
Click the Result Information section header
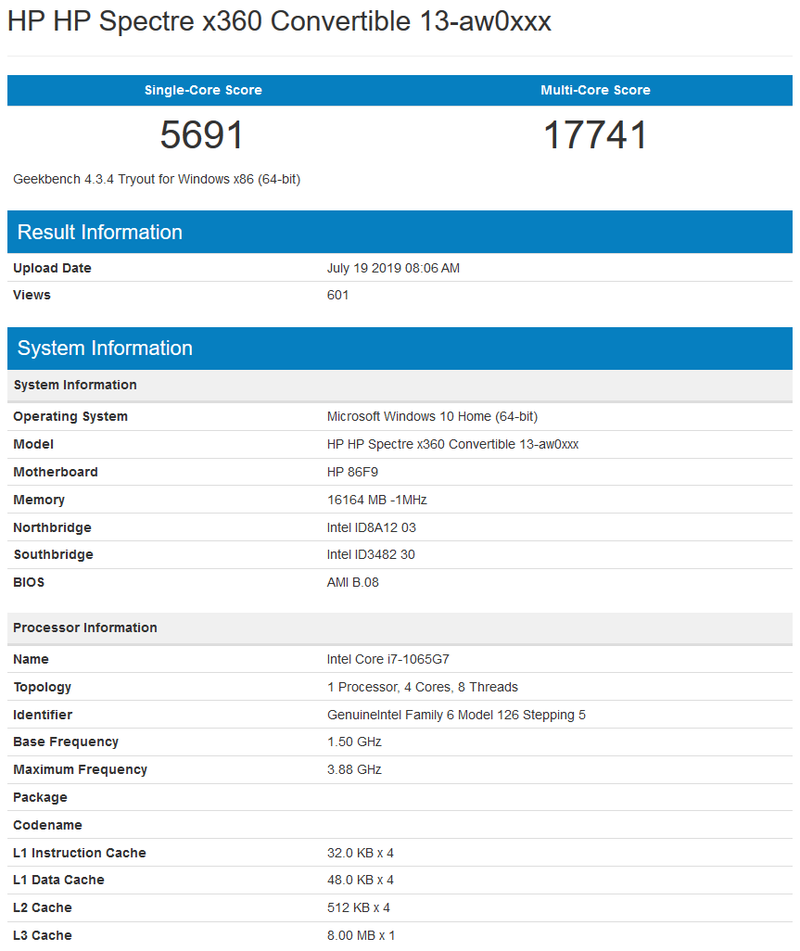[97, 232]
